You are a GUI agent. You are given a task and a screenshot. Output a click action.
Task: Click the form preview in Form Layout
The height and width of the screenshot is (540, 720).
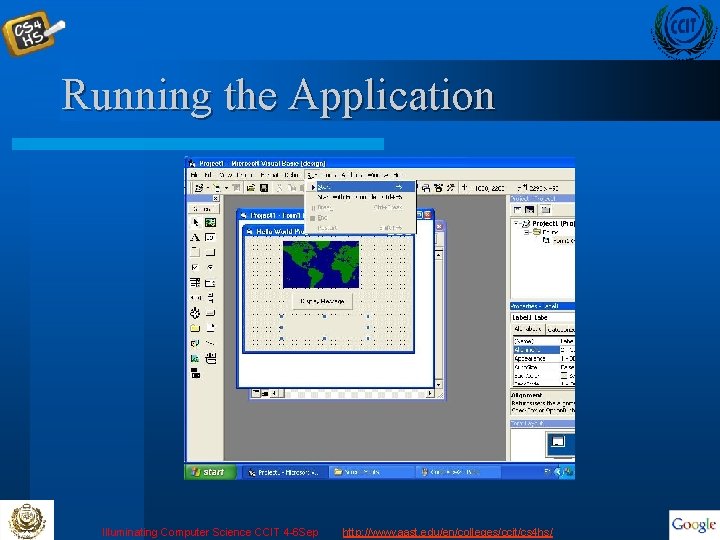(558, 442)
